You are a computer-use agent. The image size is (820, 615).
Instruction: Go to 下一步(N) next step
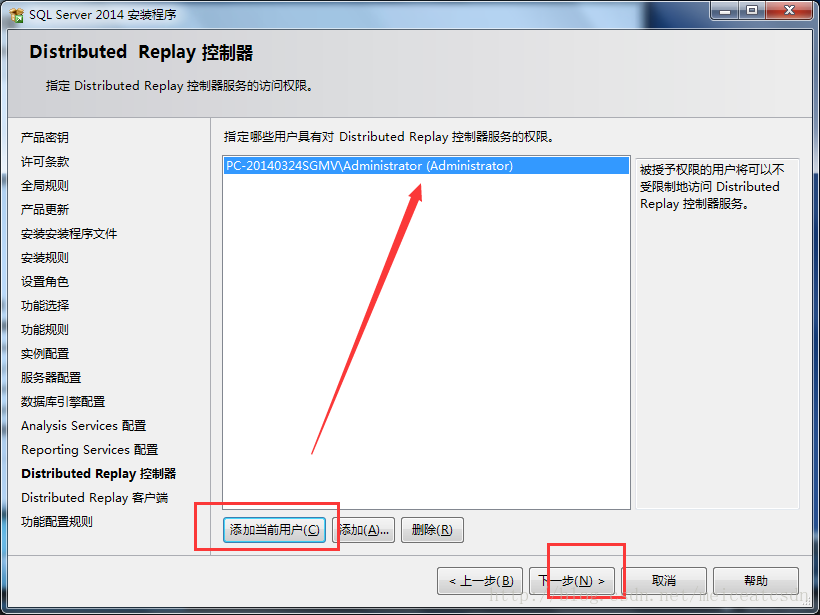572,581
